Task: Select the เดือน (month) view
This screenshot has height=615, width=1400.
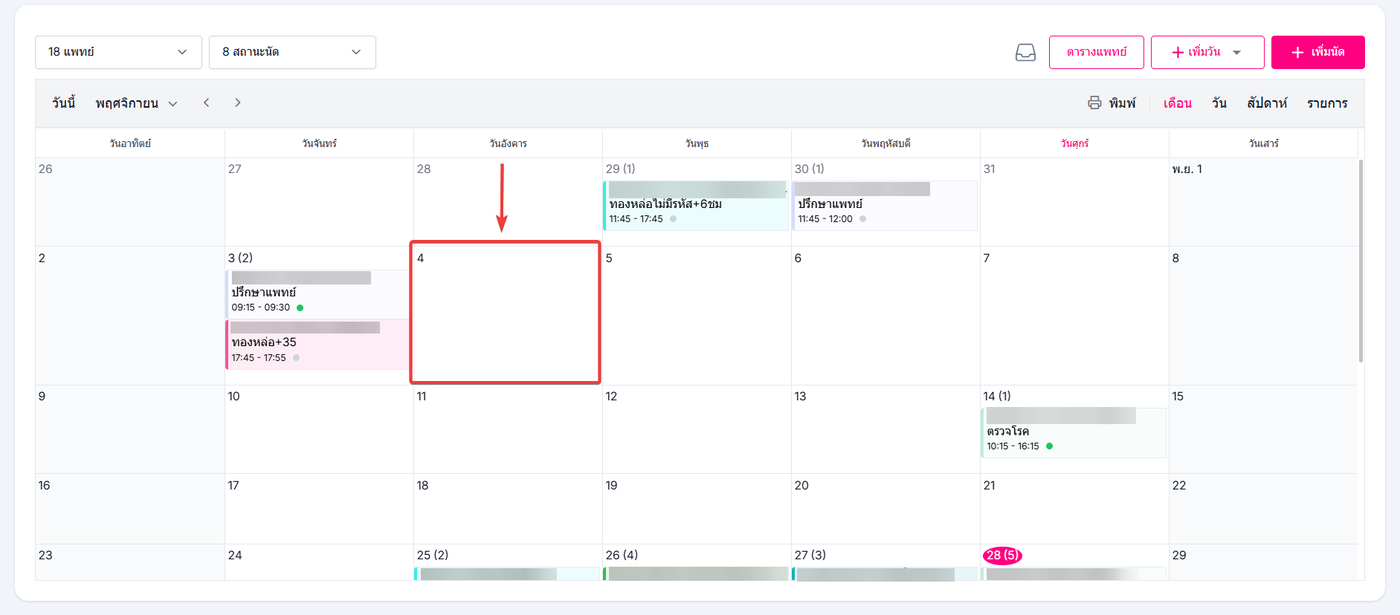Action: coord(1177,103)
